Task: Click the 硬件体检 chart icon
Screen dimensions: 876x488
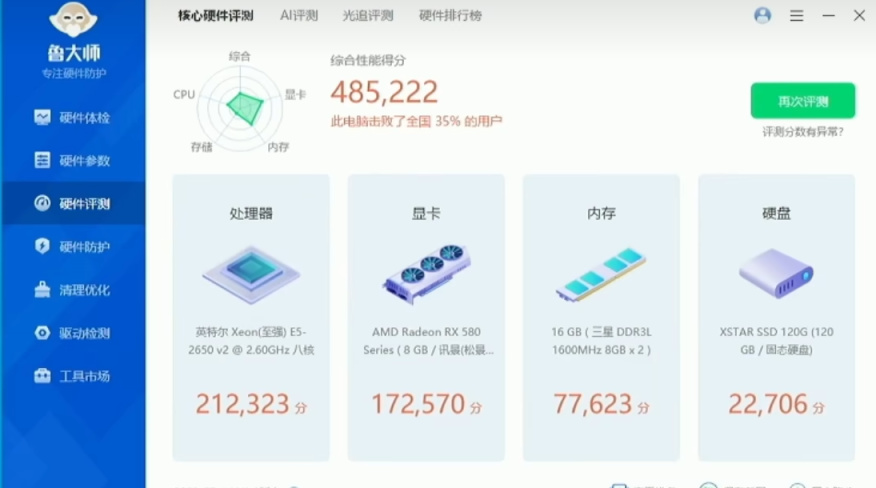Action: pyautogui.click(x=42, y=117)
